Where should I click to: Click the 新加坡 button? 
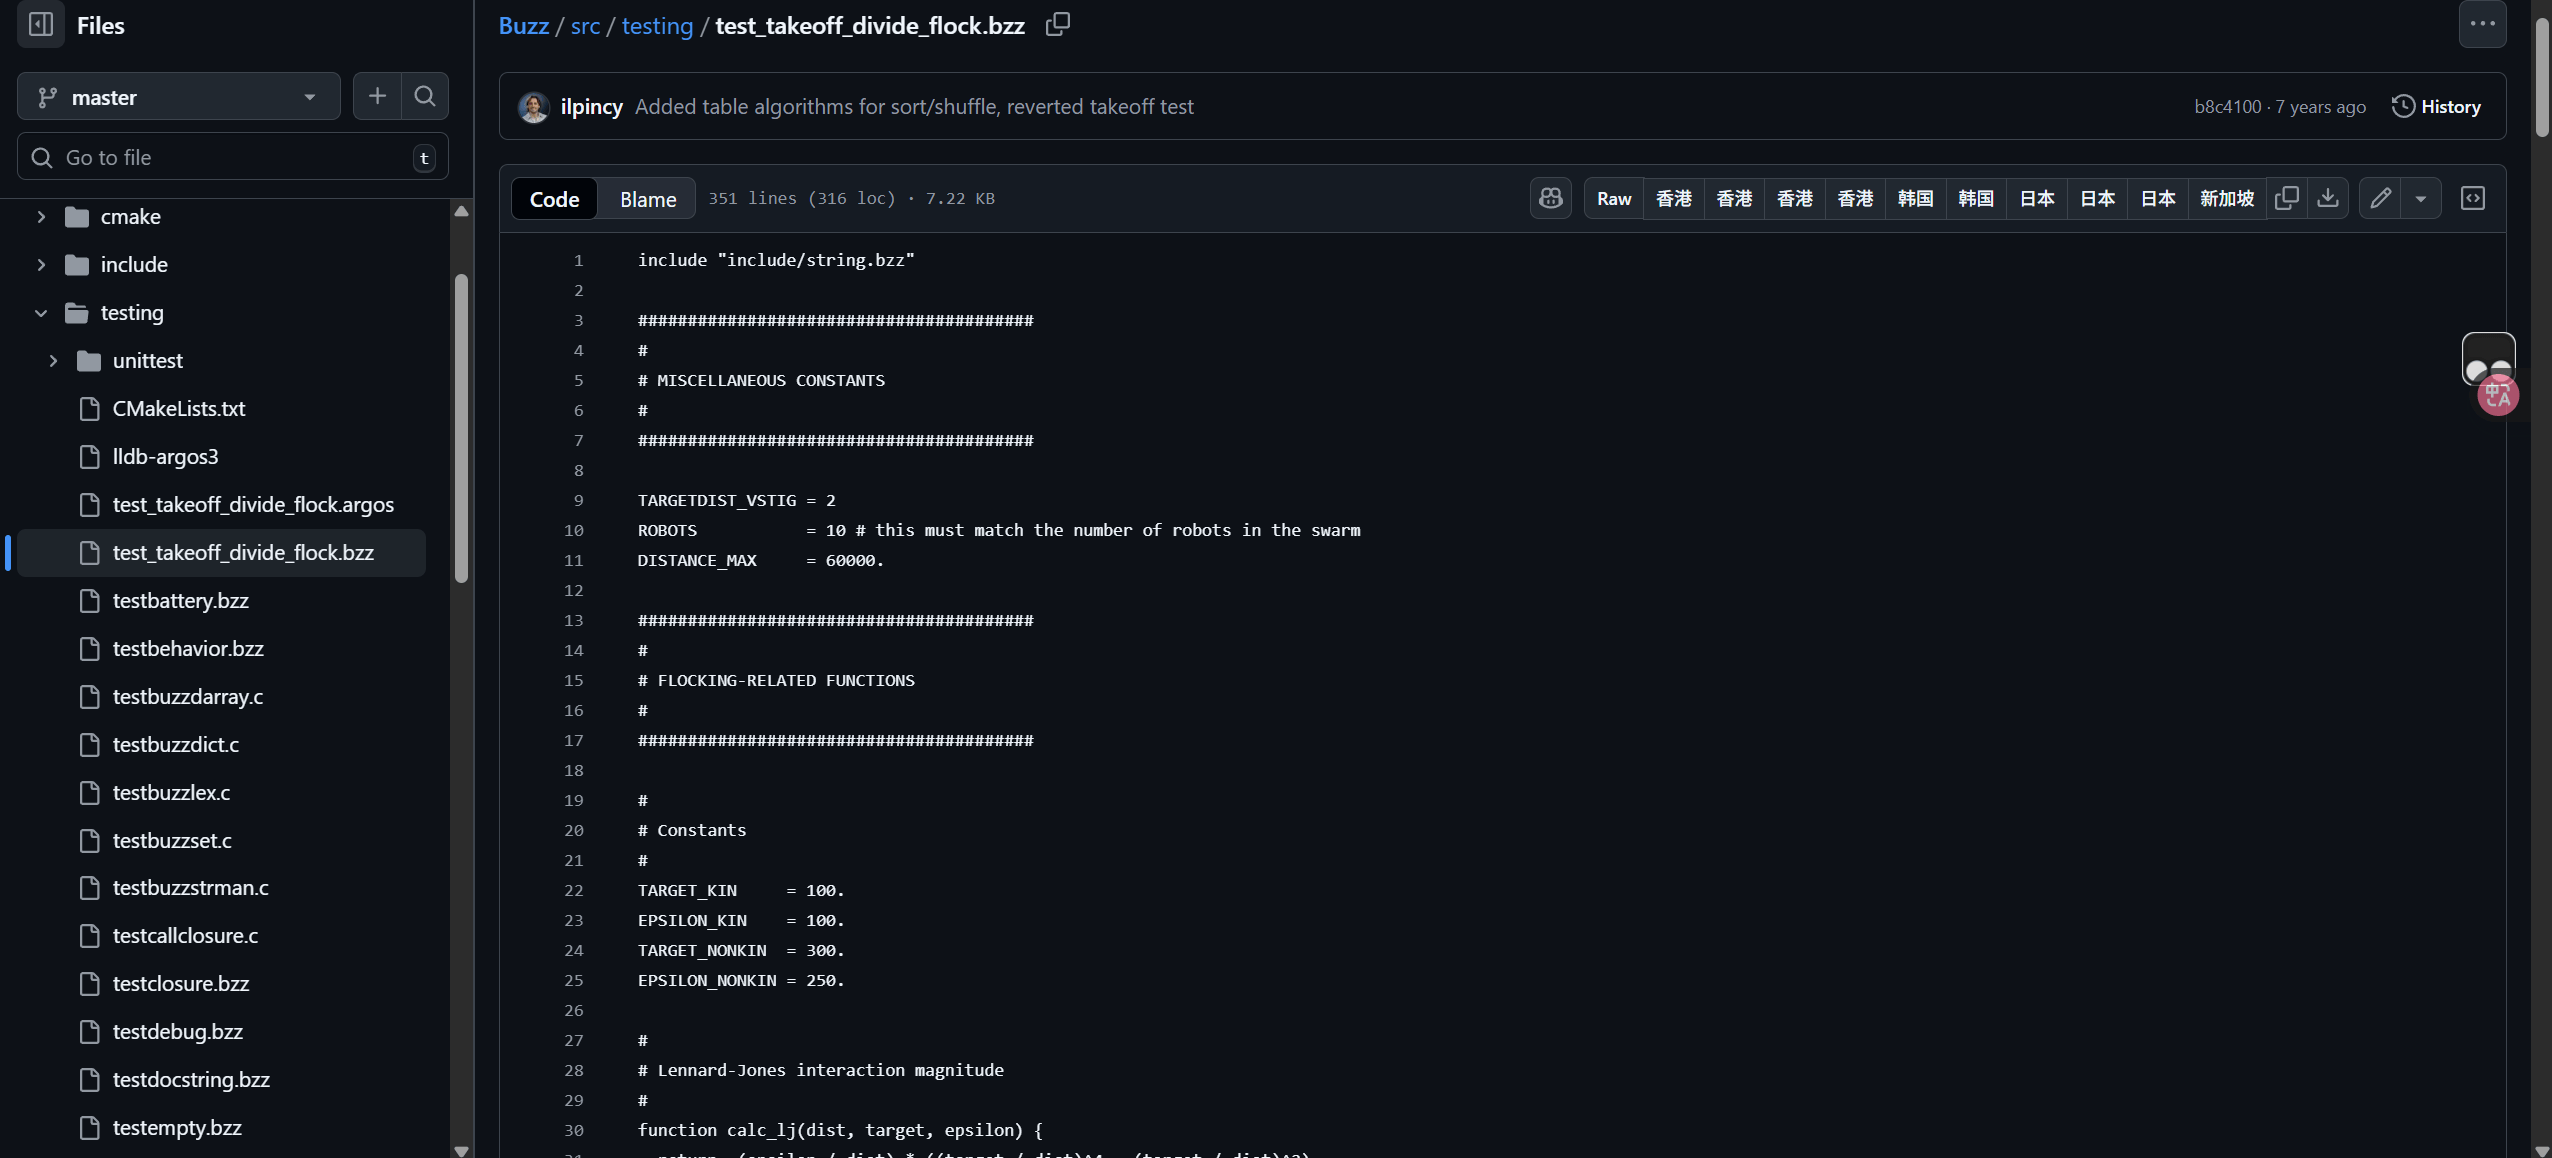click(x=2226, y=198)
